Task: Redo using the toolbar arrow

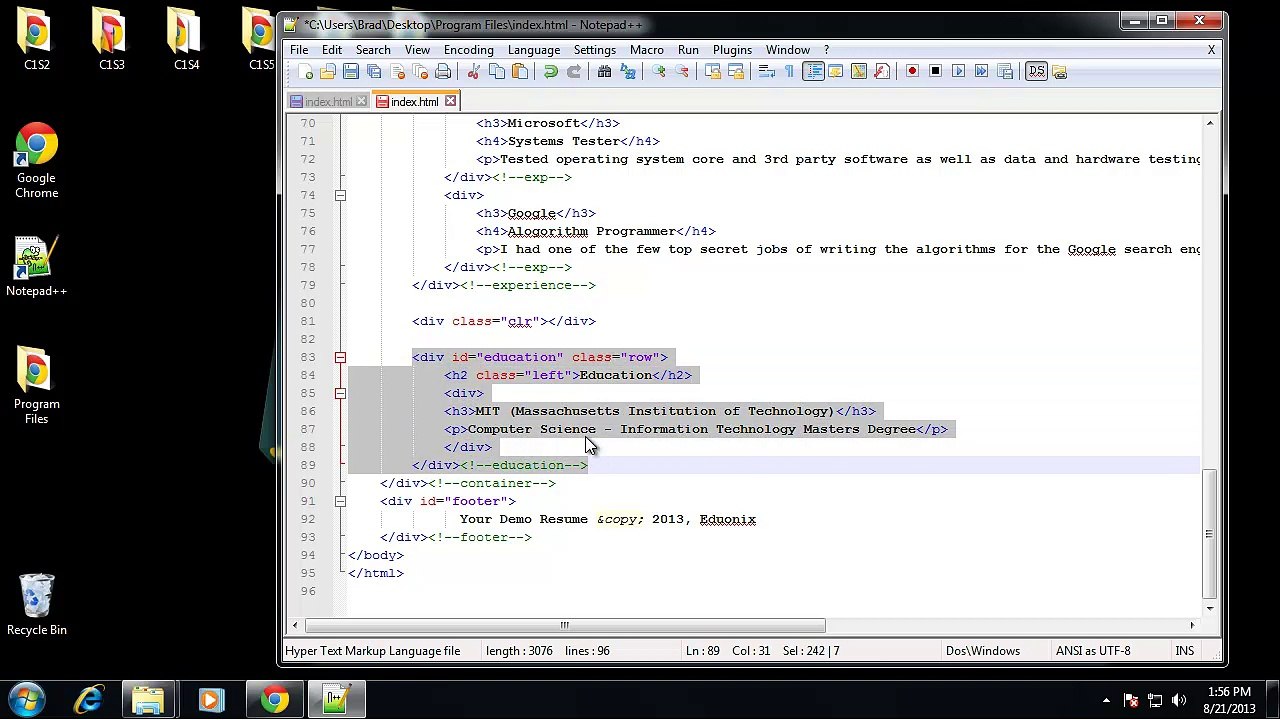Action: coord(574,72)
